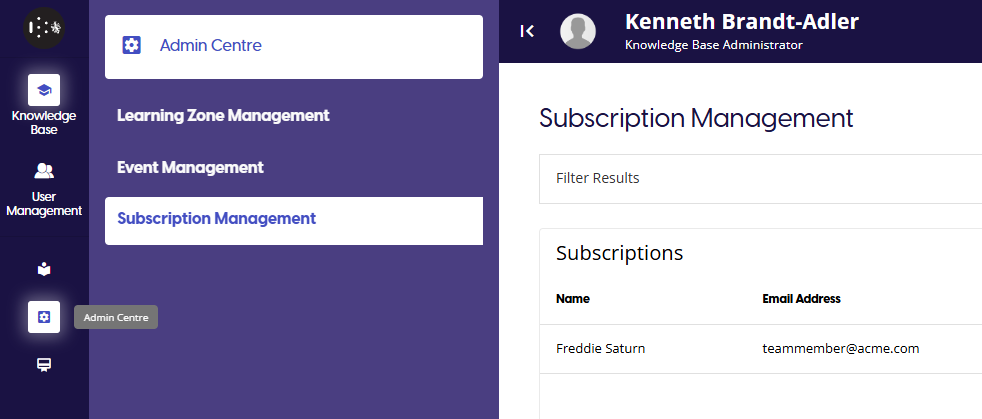Click the user avatar picture
The image size is (982, 419).
pyautogui.click(x=578, y=31)
